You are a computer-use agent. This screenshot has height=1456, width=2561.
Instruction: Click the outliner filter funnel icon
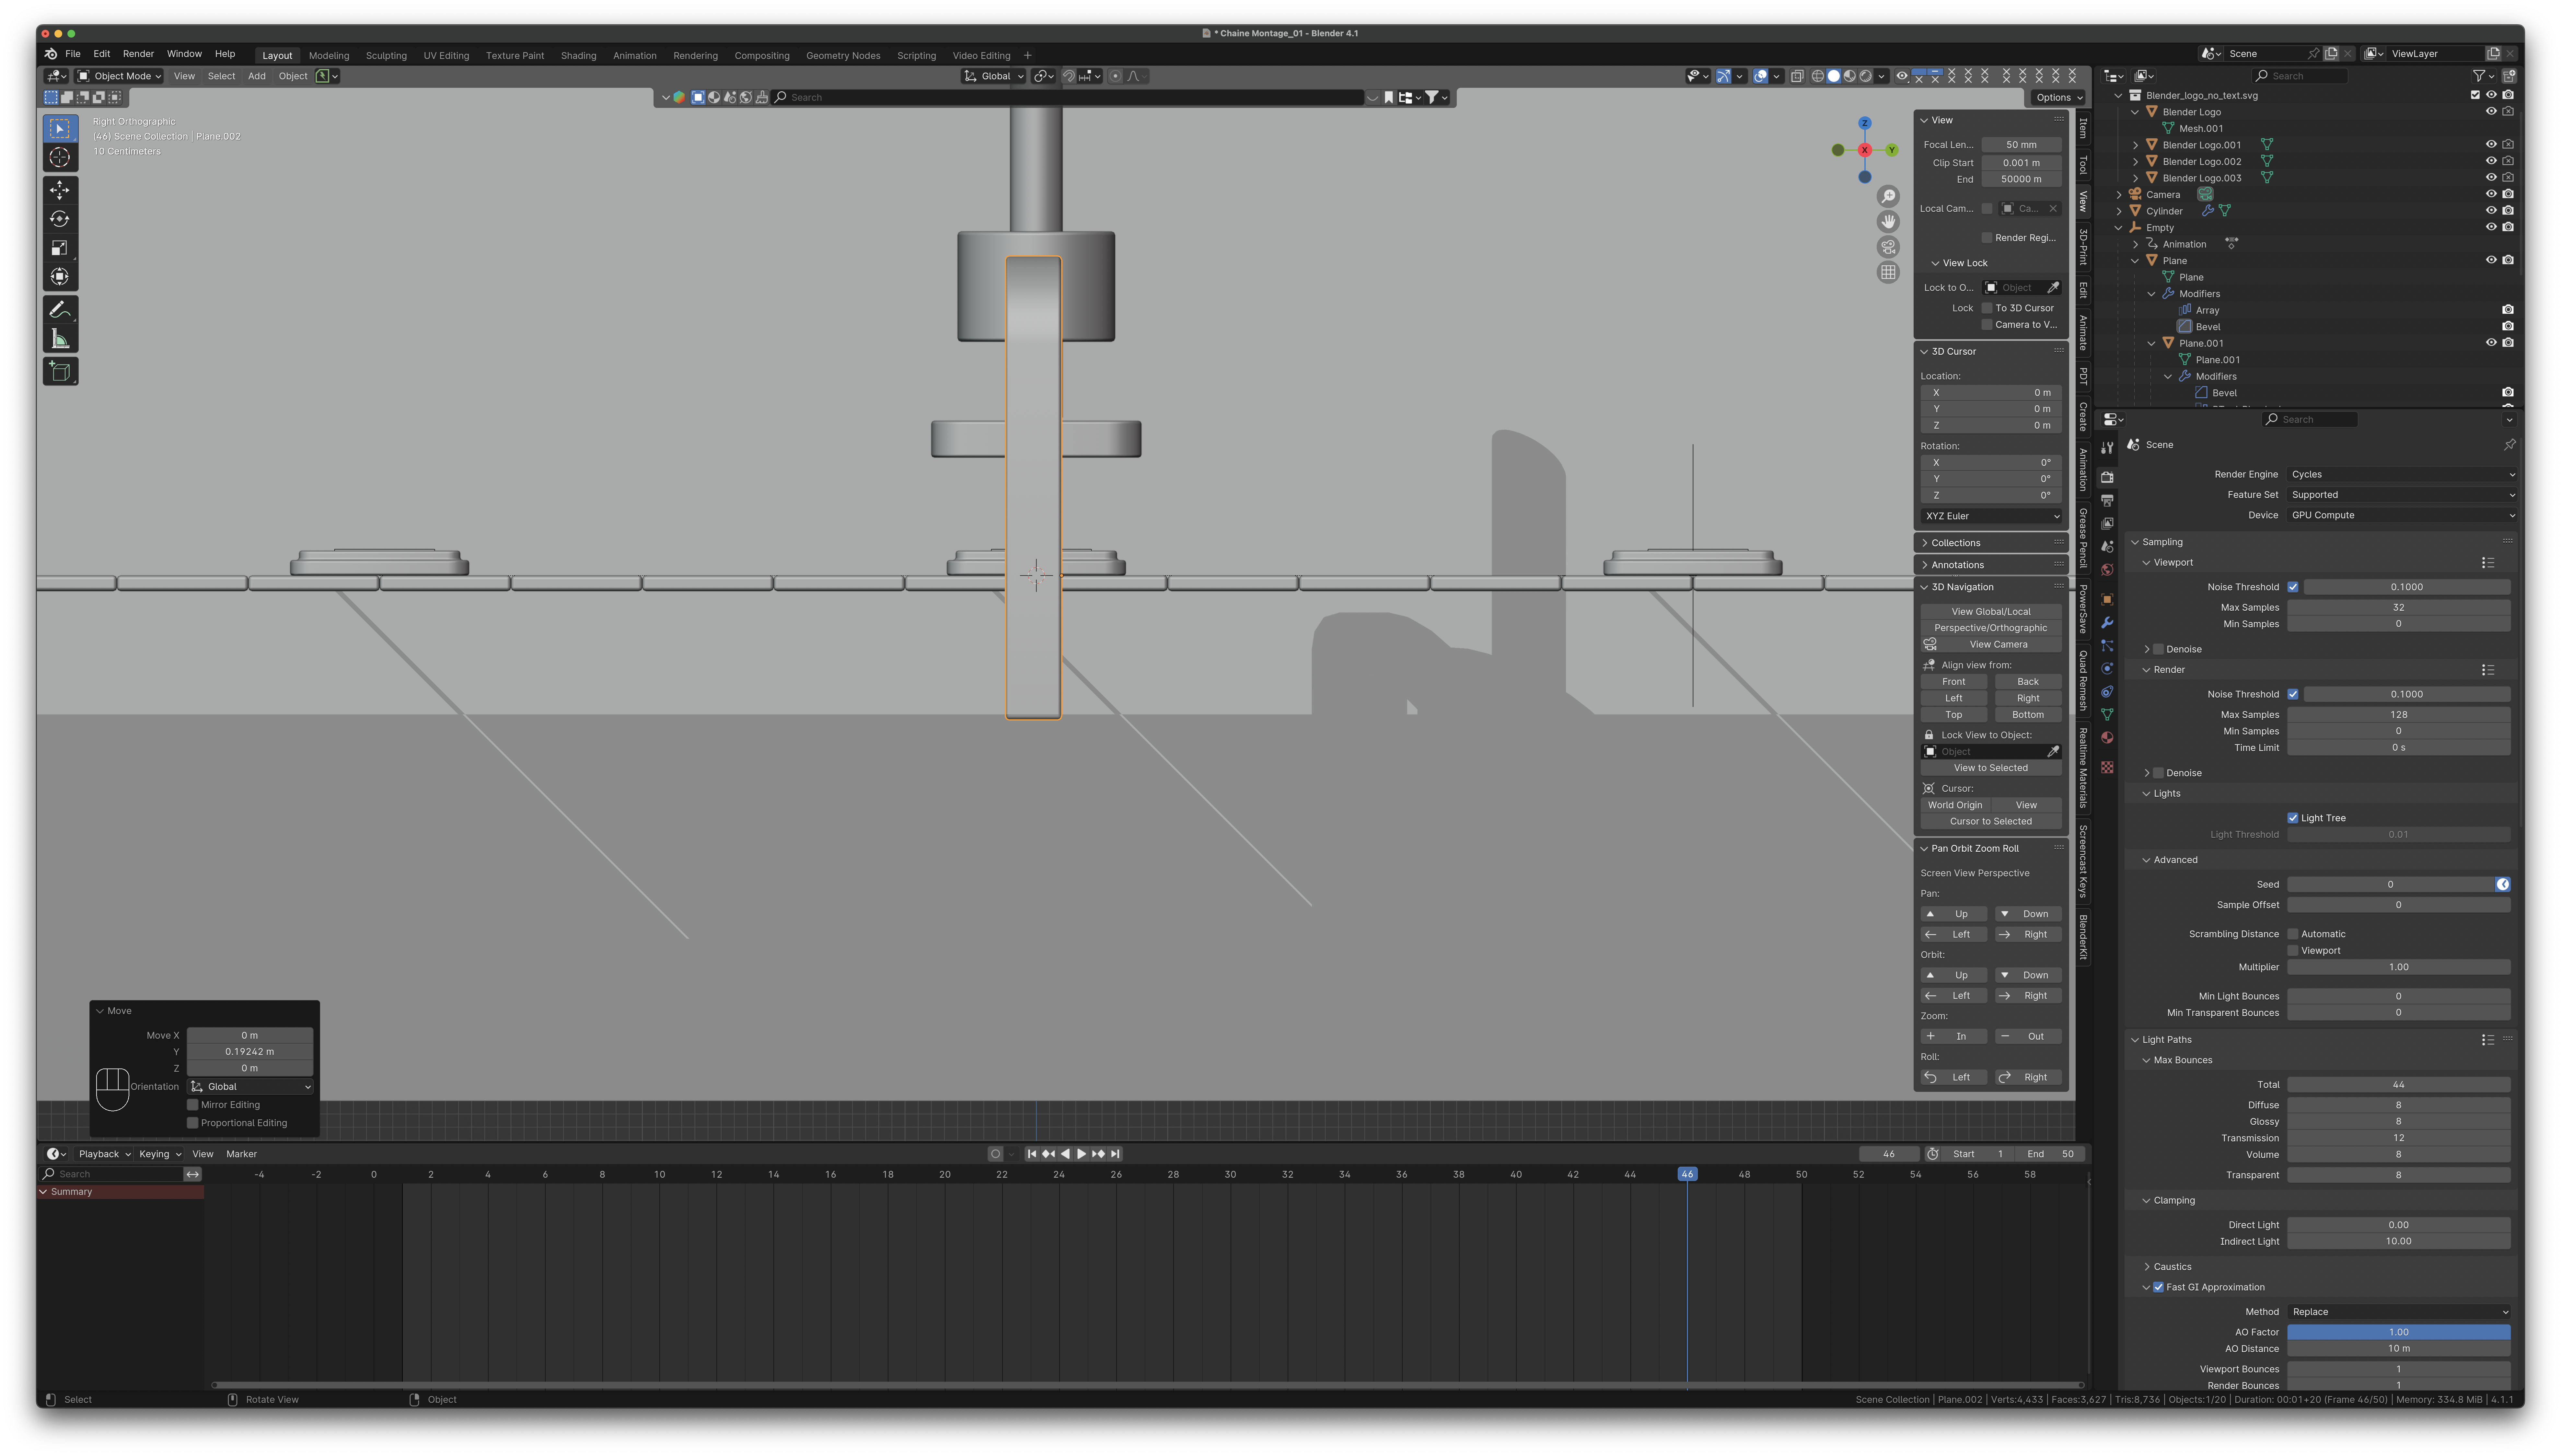click(x=2479, y=76)
